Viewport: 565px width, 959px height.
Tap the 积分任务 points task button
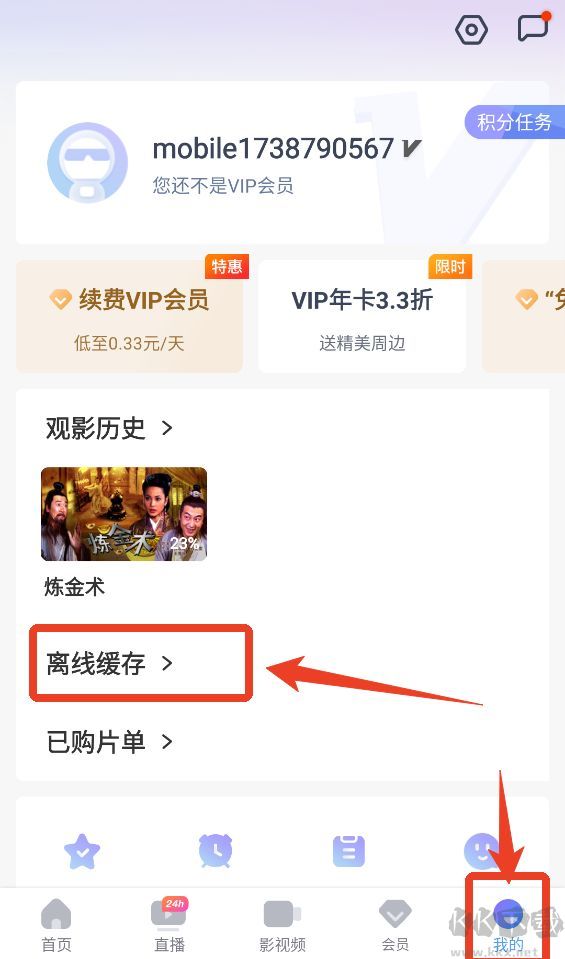(514, 122)
